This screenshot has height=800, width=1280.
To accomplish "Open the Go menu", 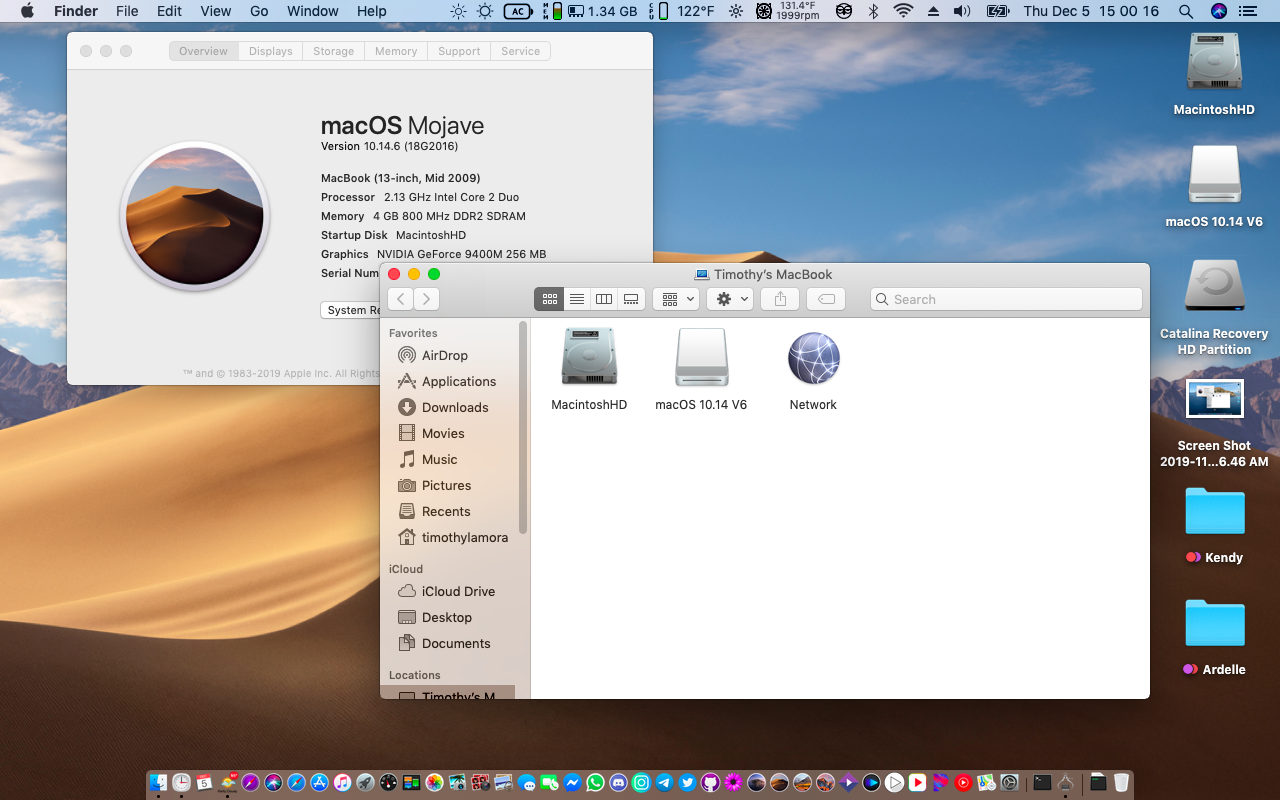I will pyautogui.click(x=259, y=11).
